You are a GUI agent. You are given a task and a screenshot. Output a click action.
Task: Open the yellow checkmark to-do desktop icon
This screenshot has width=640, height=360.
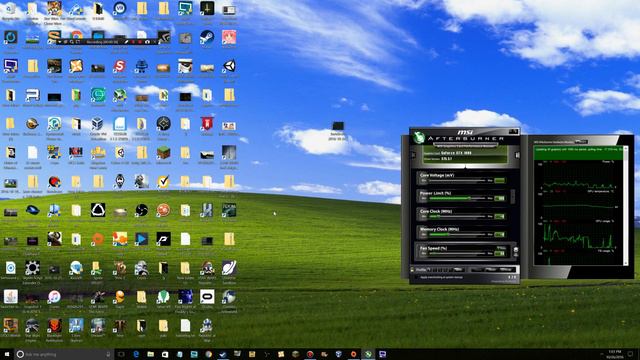(x=163, y=182)
